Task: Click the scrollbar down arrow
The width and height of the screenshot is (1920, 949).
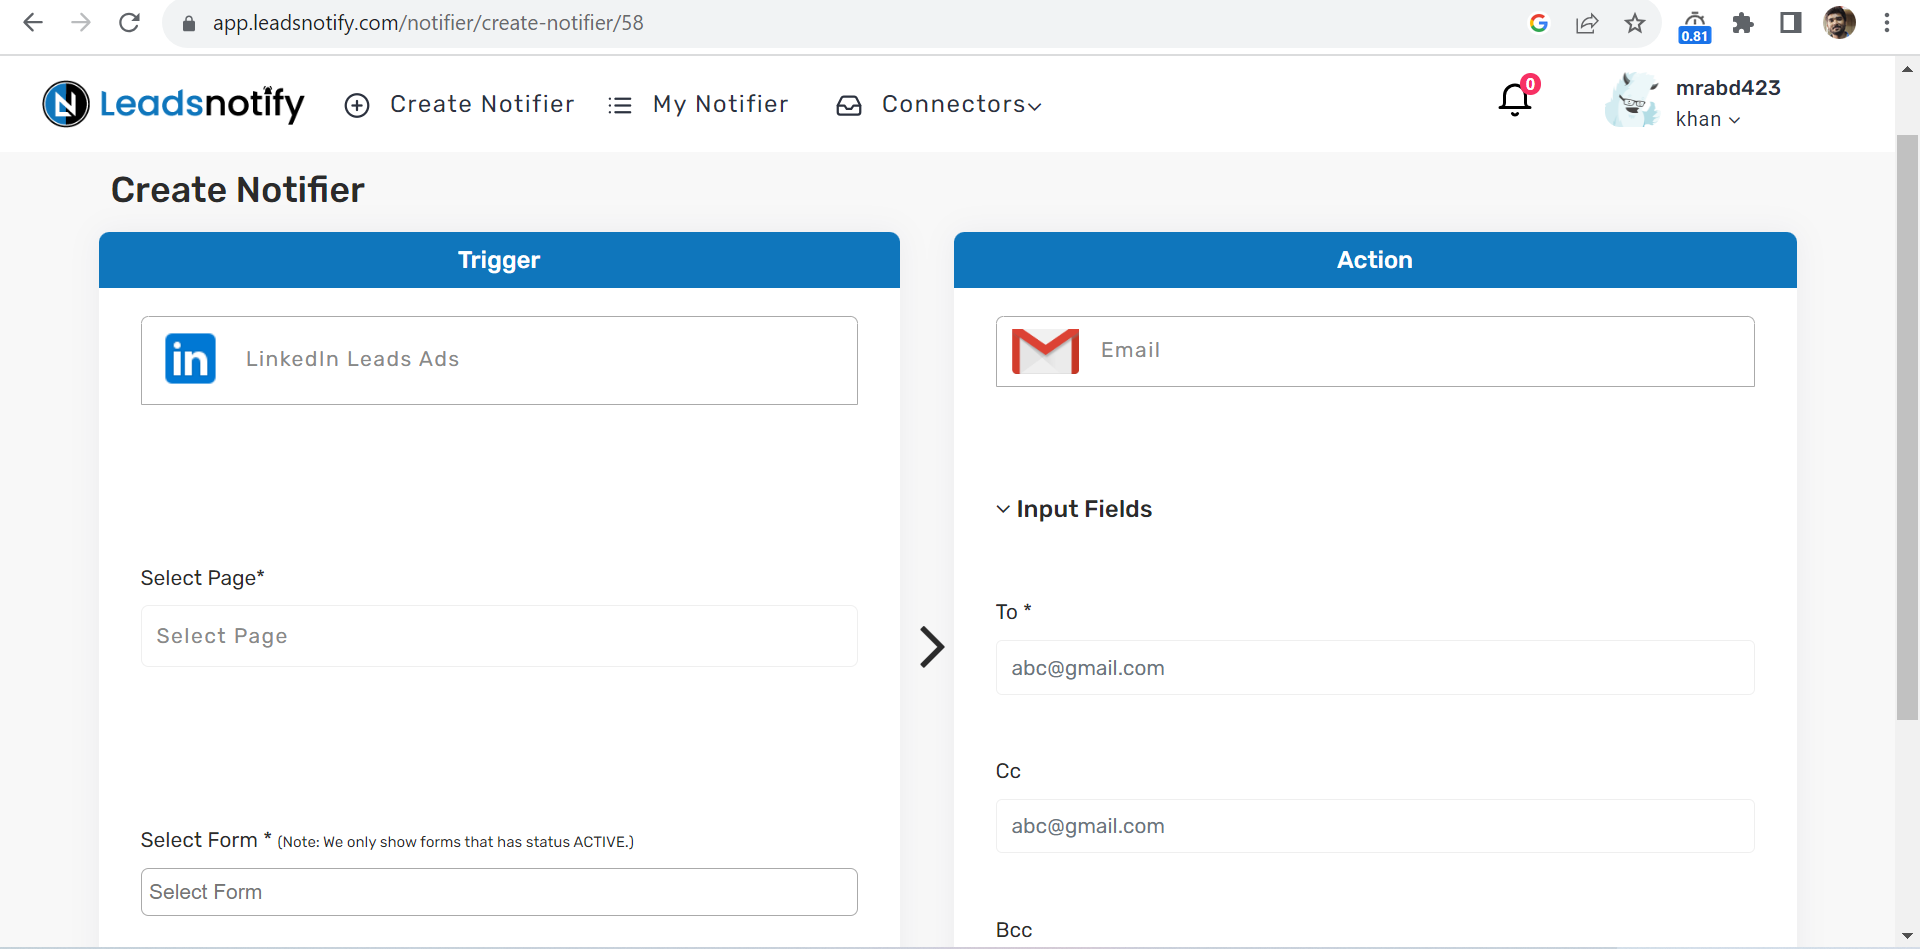Action: pyautogui.click(x=1908, y=936)
